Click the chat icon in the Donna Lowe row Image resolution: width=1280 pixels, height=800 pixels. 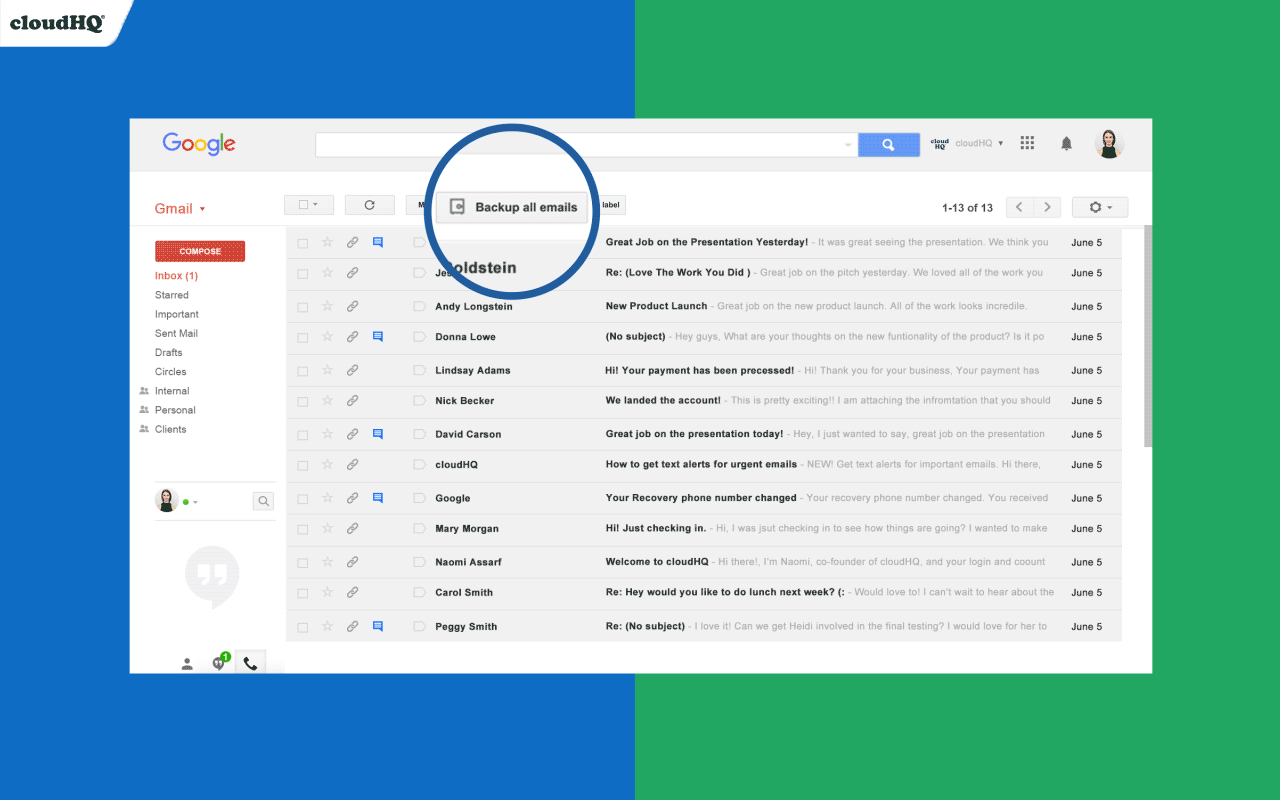pyautogui.click(x=378, y=337)
